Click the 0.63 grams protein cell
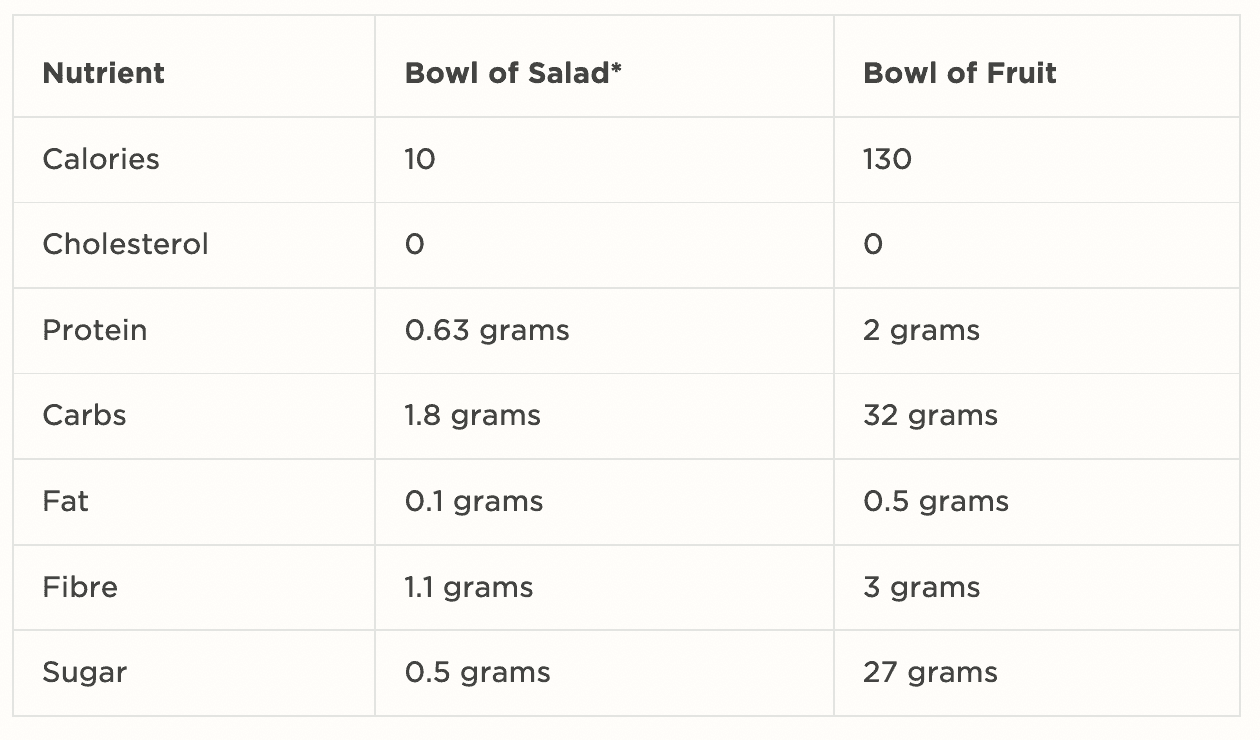The width and height of the screenshot is (1260, 740). [487, 330]
